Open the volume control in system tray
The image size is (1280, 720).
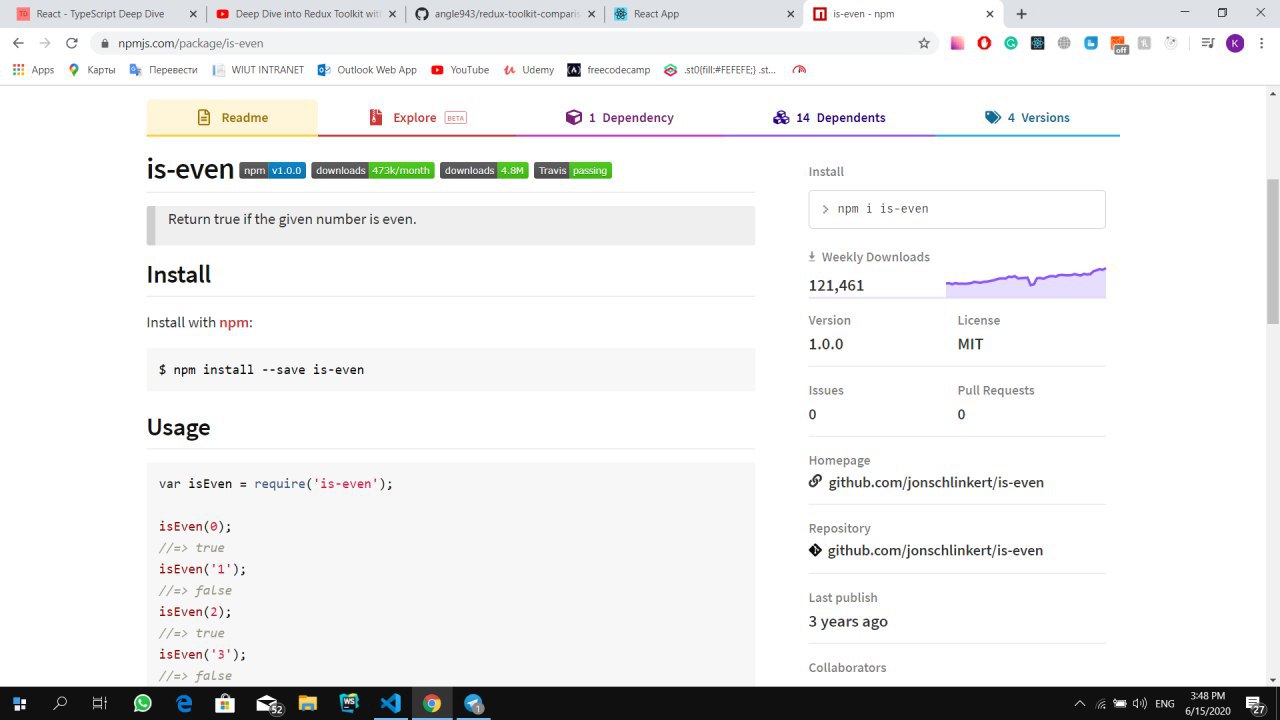(1140, 704)
